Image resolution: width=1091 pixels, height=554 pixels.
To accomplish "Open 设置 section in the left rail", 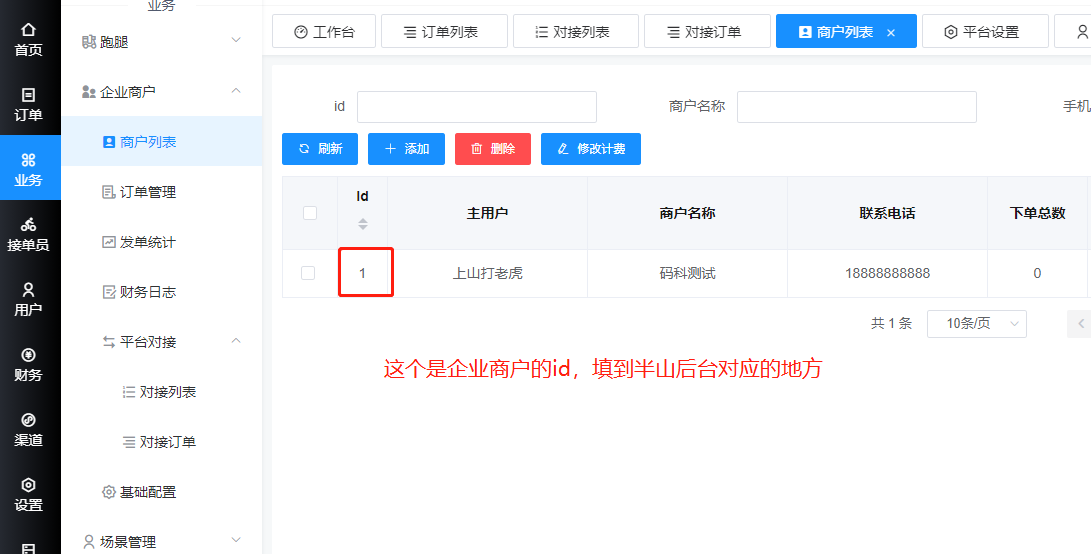I will pos(29,495).
